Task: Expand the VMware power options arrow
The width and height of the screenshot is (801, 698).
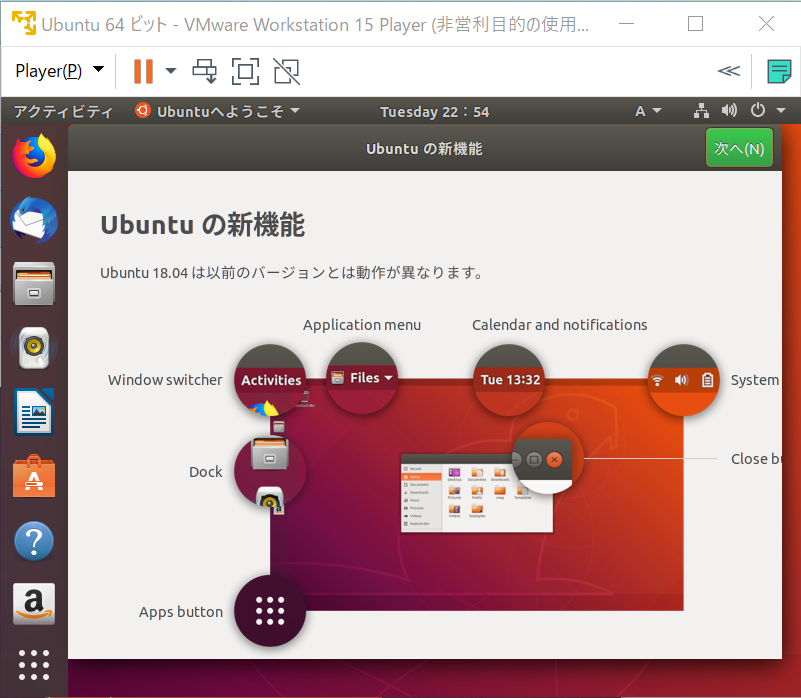Action: click(x=171, y=71)
